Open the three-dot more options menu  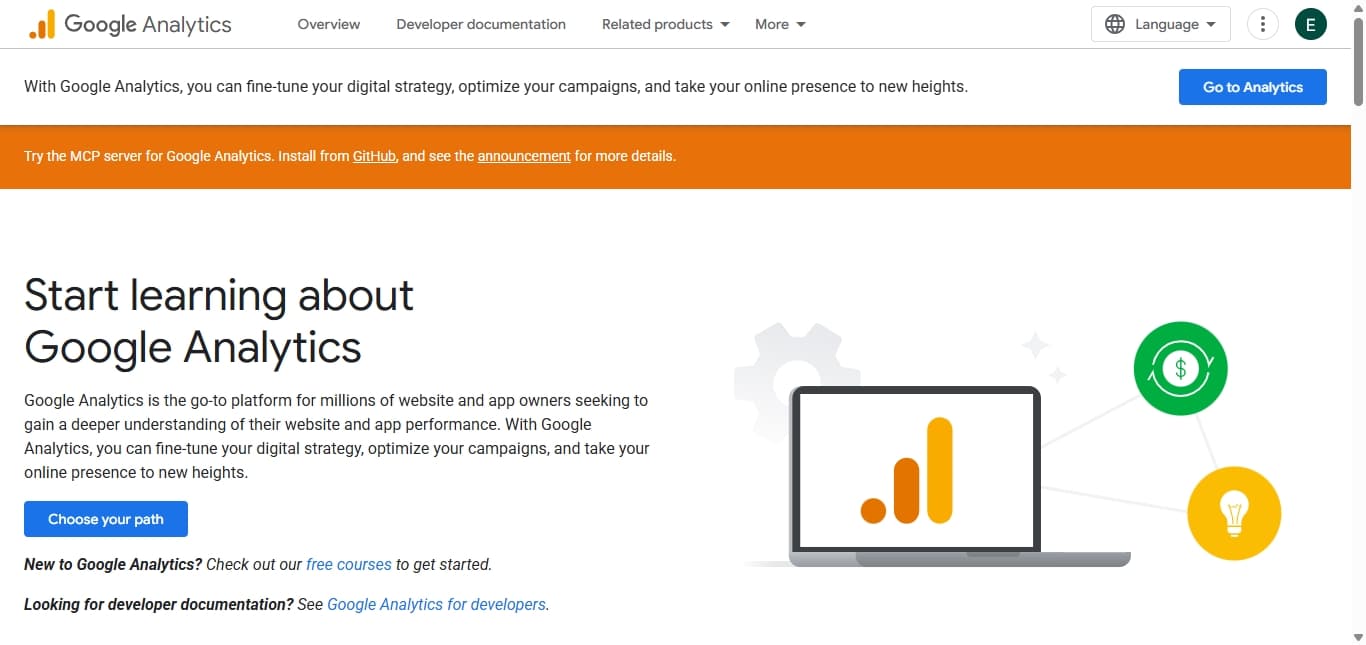(x=1263, y=24)
